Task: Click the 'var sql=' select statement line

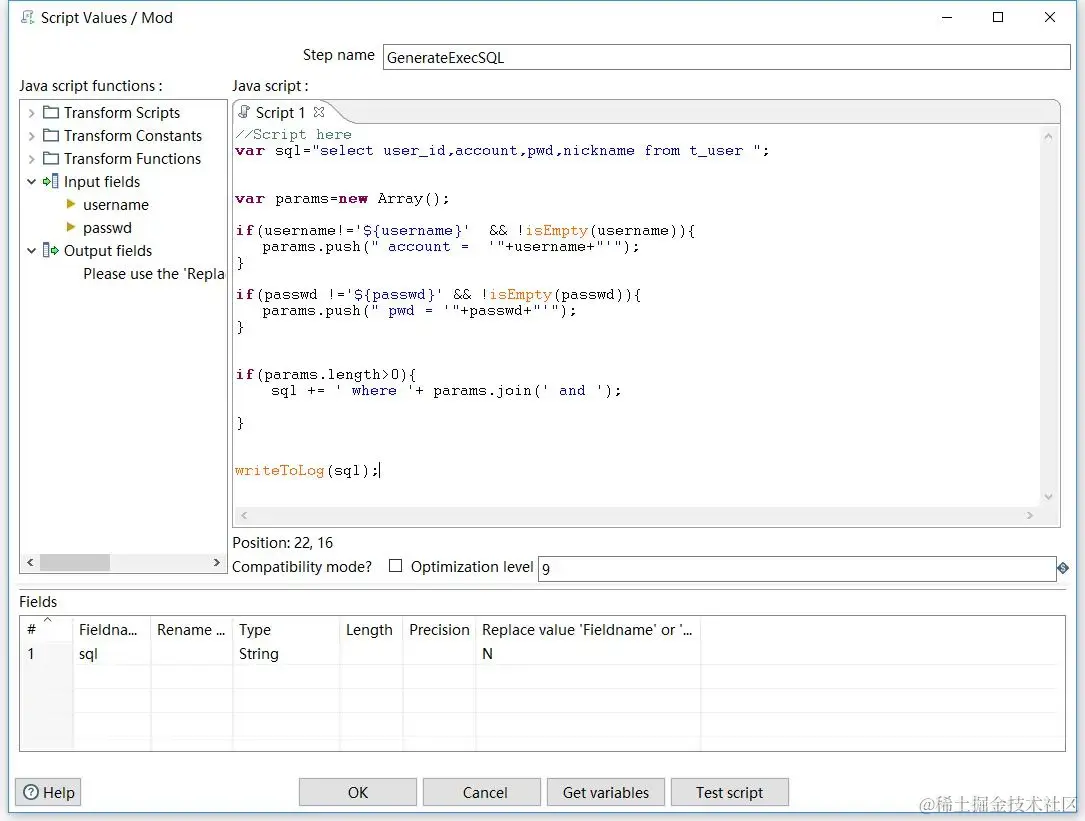Action: 502,150
